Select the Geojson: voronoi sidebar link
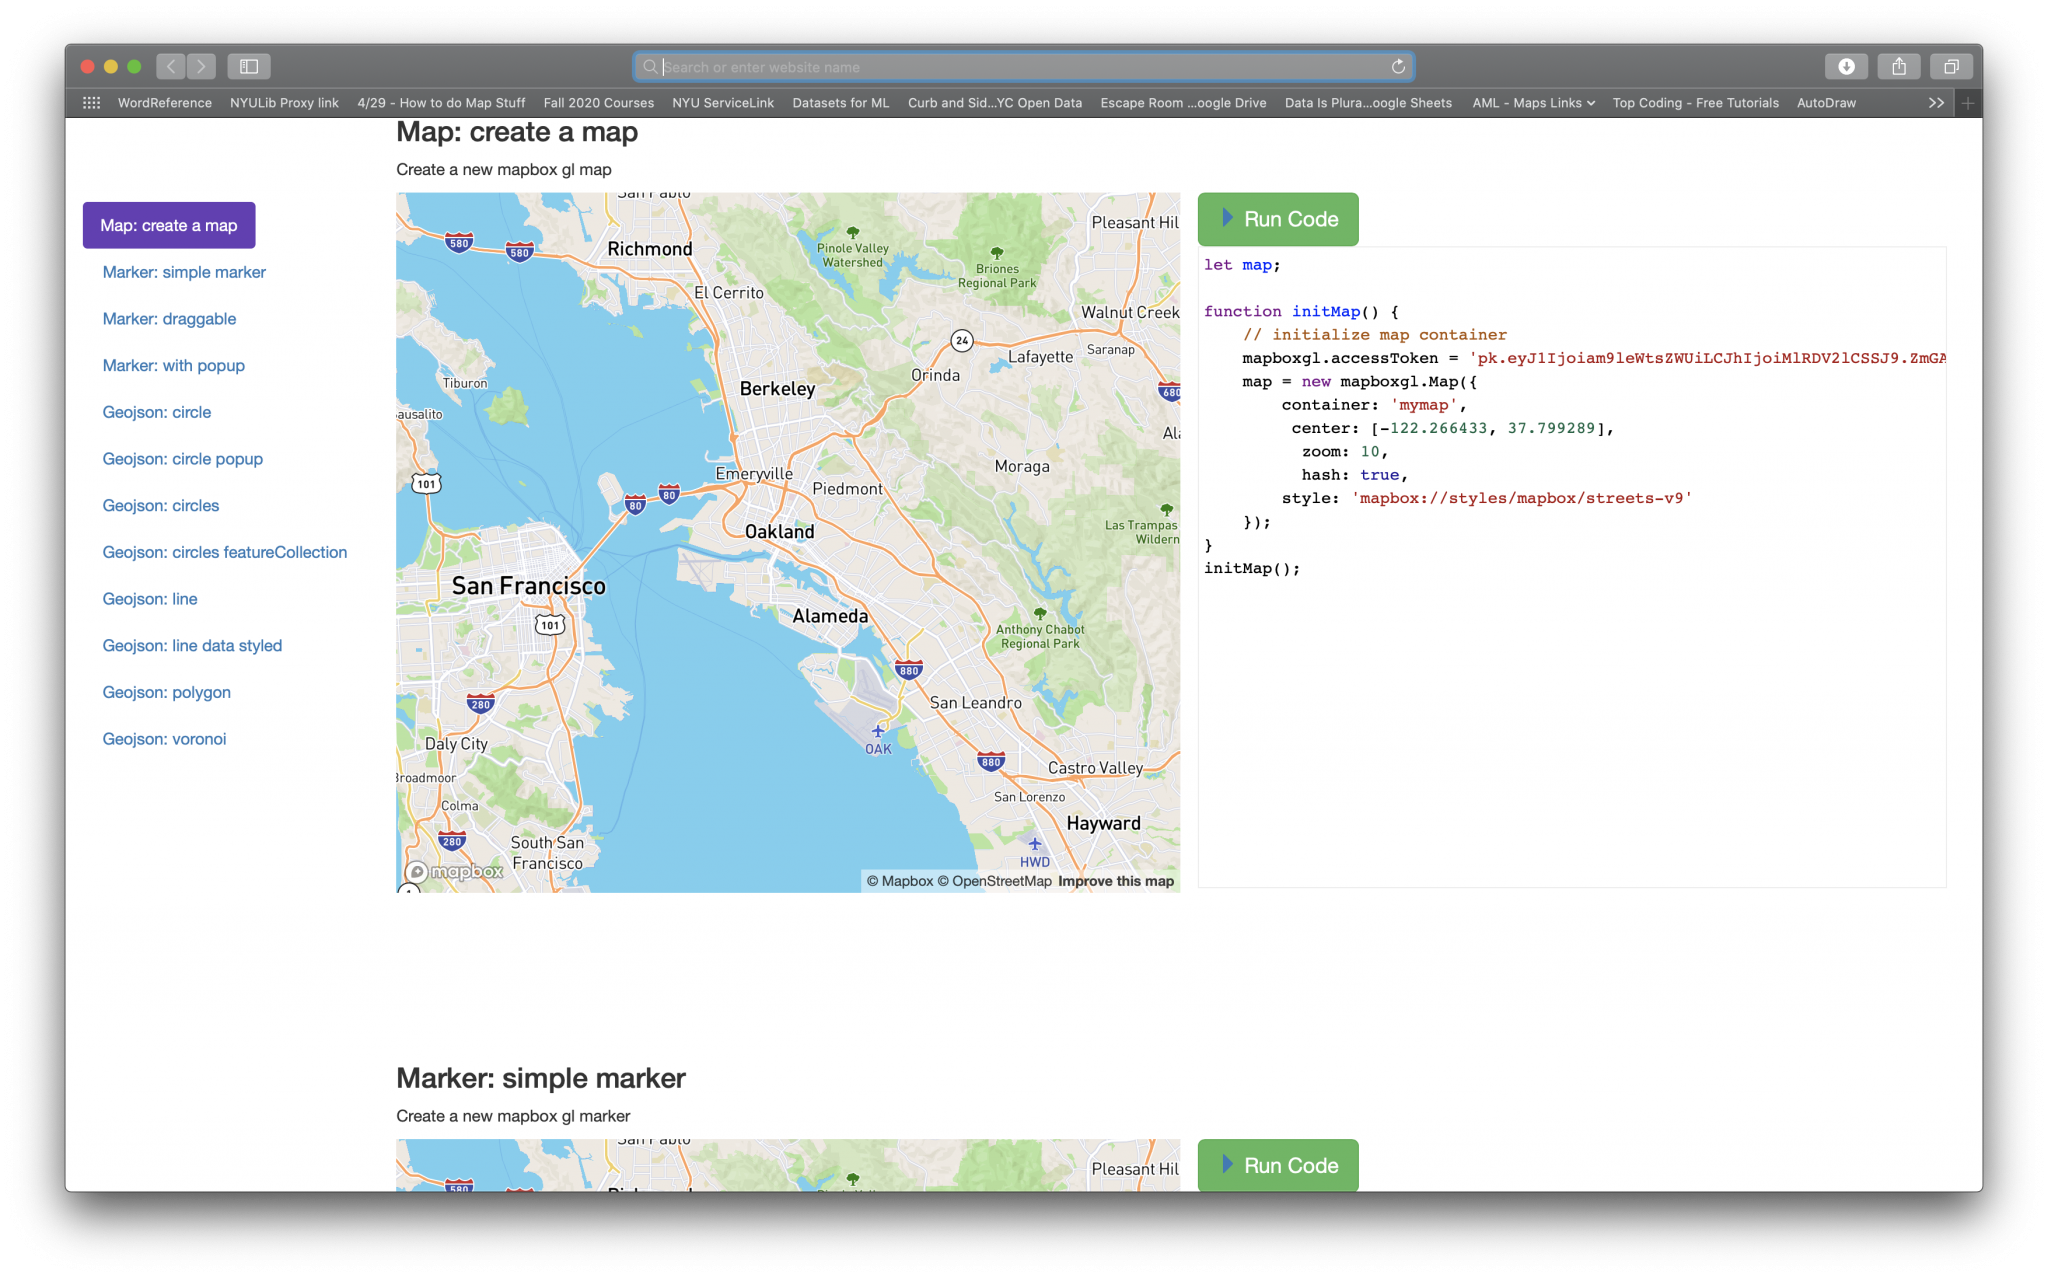Viewport: 2048px width, 1278px height. click(164, 738)
